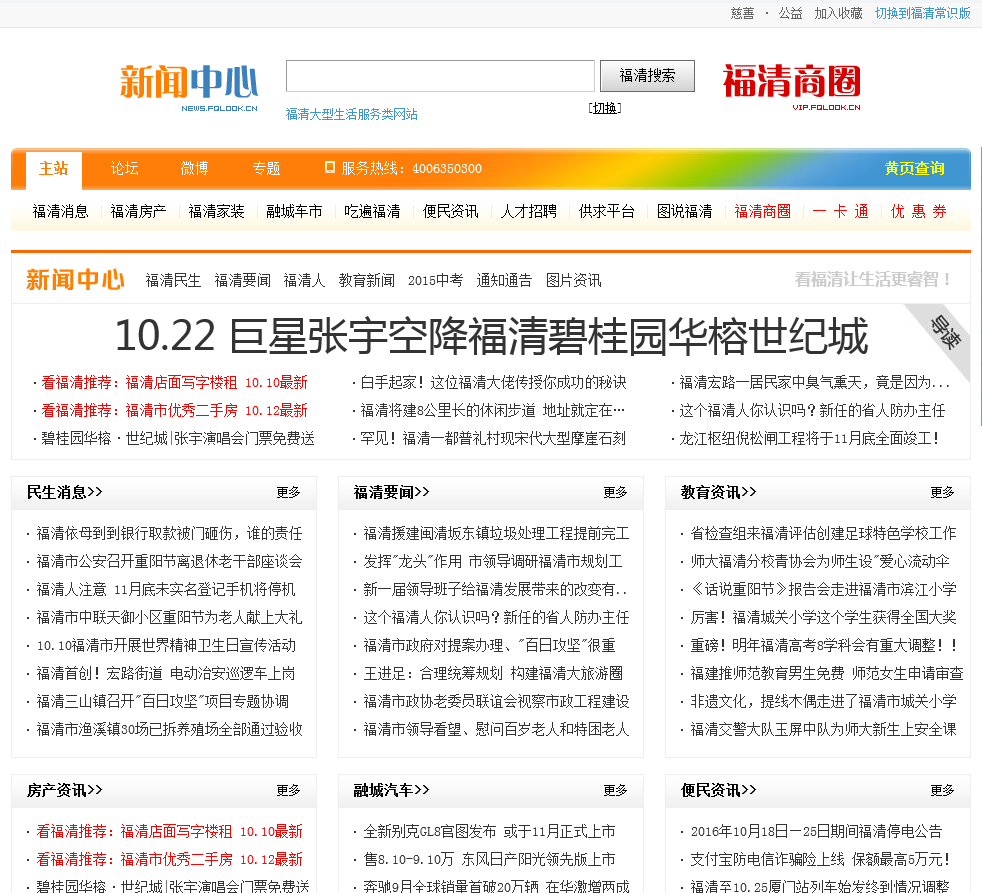Click 图片资讯 sub-navigation link
Viewport: 982px width, 893px height.
pos(573,281)
